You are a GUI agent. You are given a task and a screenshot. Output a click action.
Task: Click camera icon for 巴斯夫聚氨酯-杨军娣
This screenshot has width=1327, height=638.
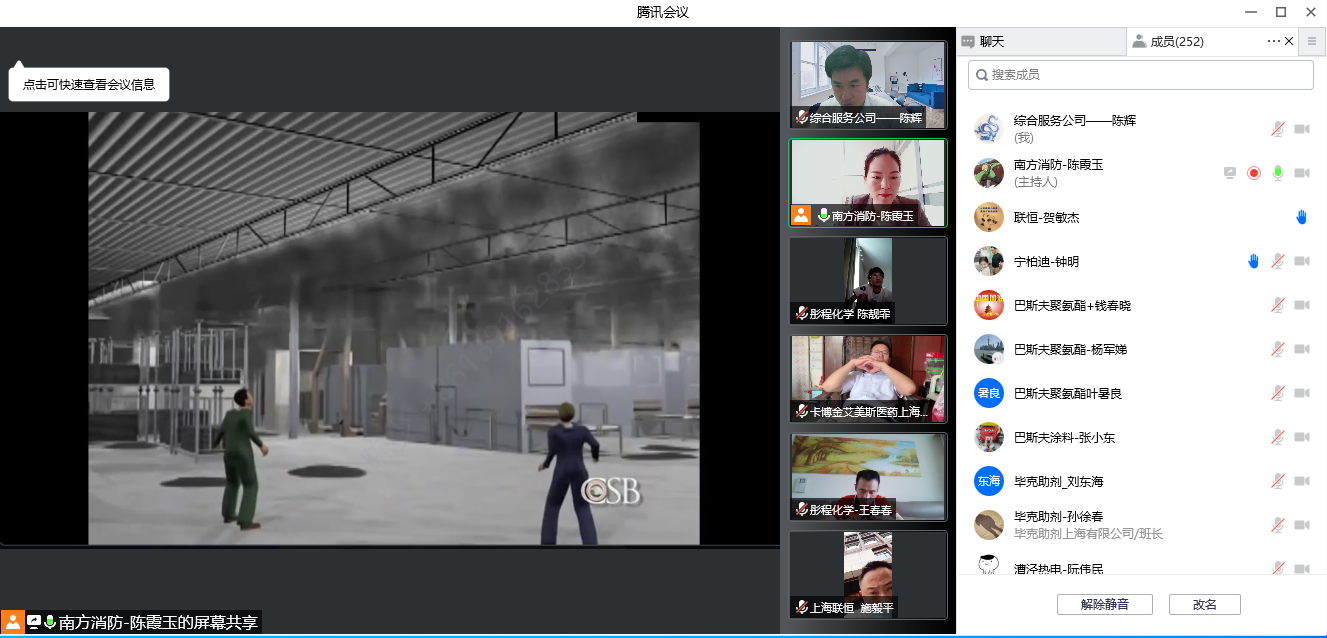click(x=1302, y=349)
